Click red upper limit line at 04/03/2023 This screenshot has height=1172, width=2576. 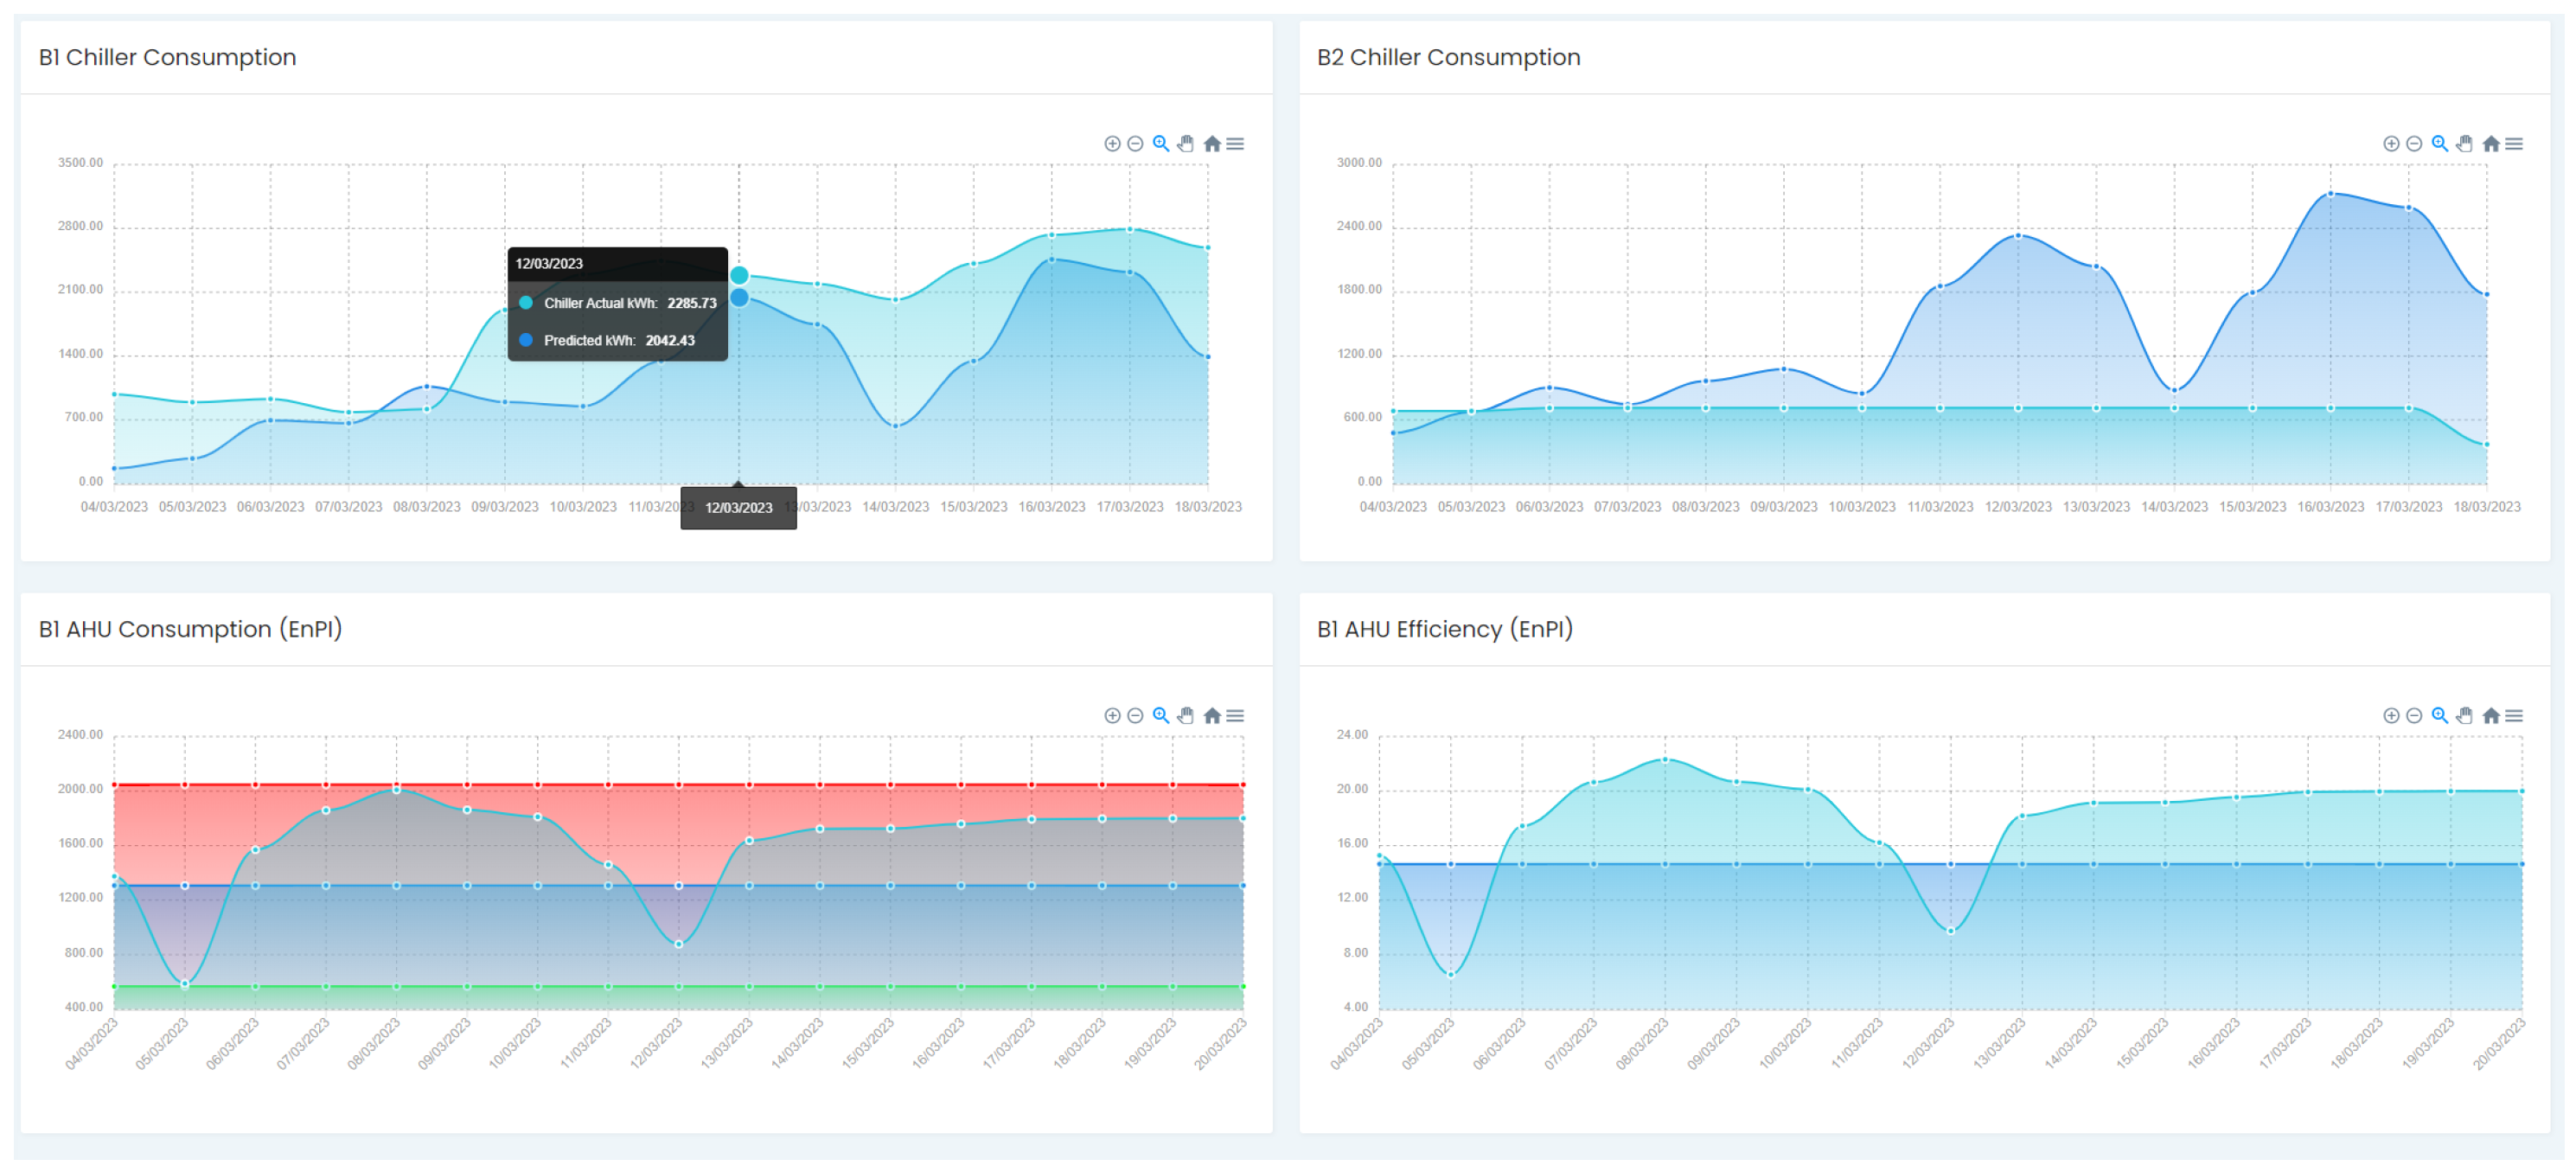tap(115, 786)
